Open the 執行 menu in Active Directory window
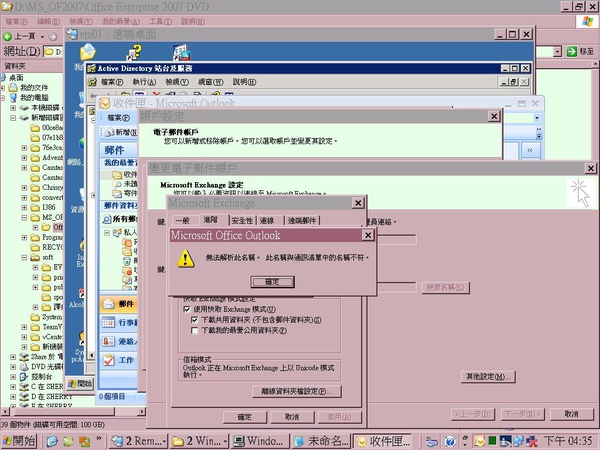600x450 pixels. 144,82
